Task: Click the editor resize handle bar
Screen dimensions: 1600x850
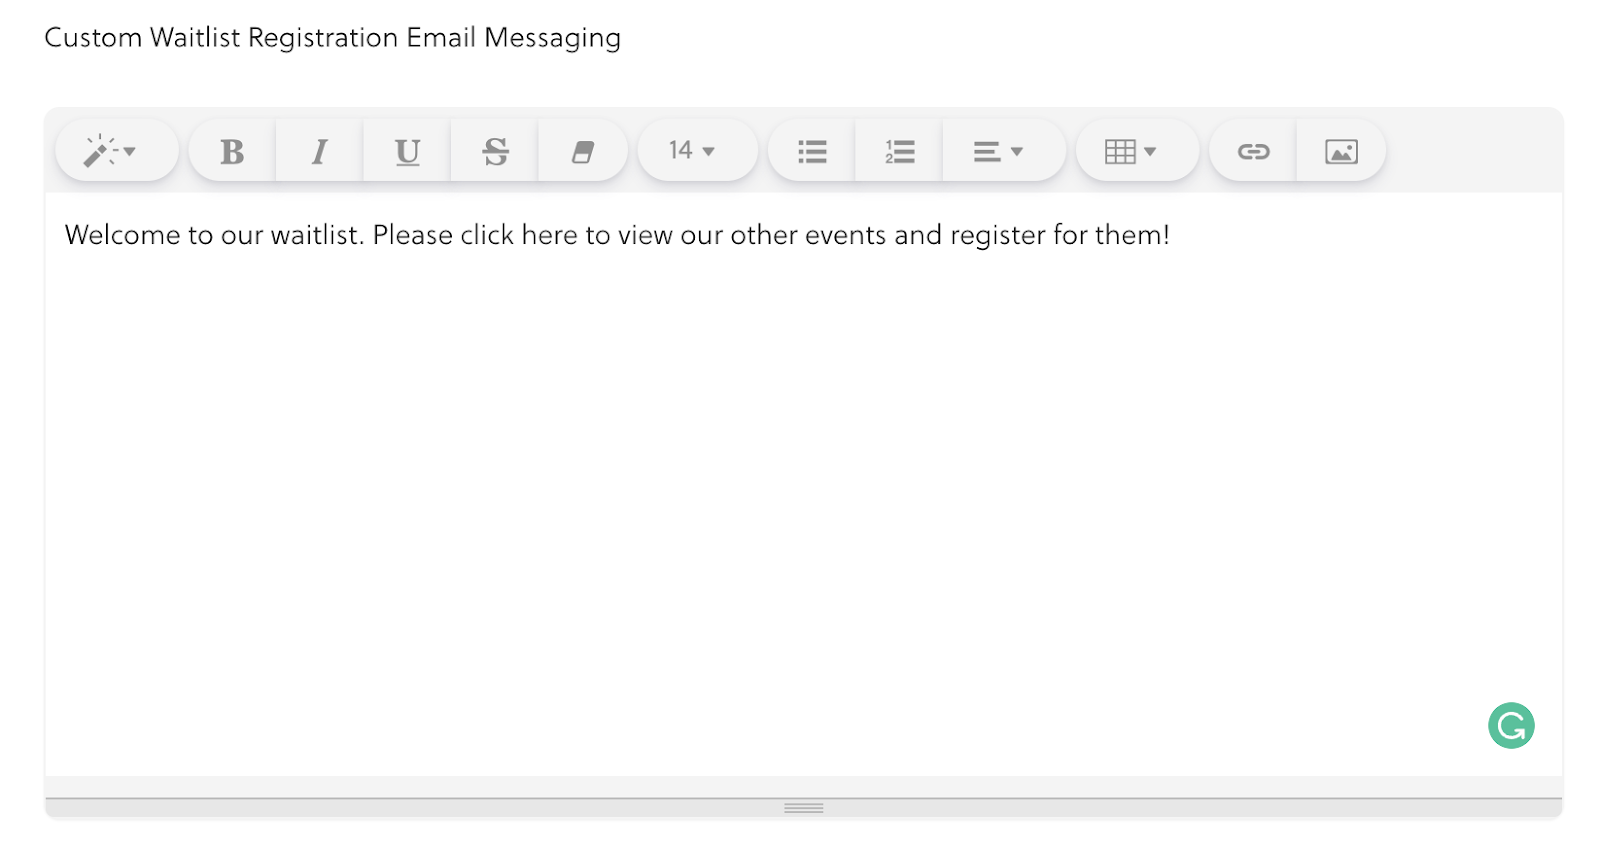Action: click(803, 807)
